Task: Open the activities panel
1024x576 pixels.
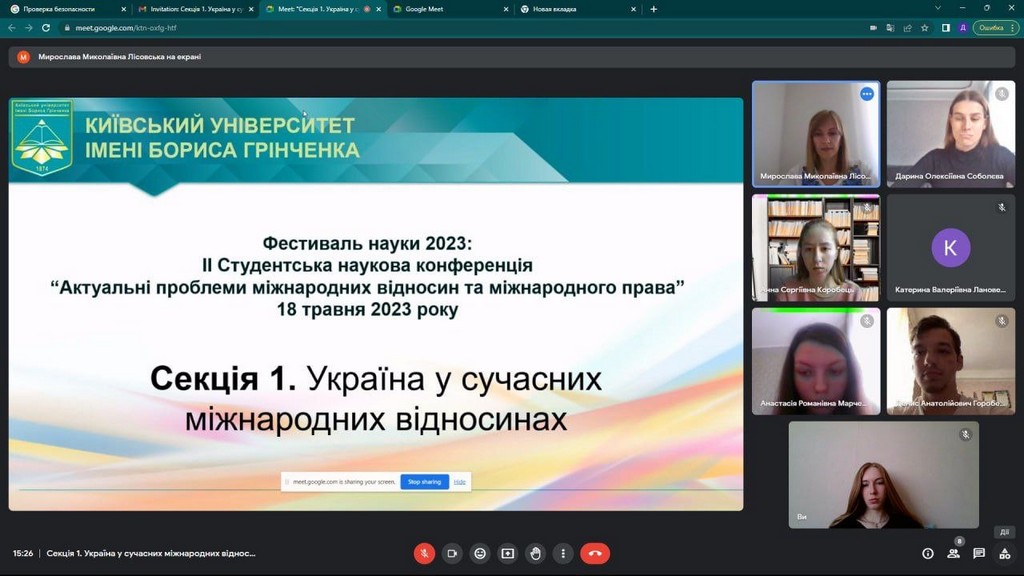Action: [x=1004, y=553]
